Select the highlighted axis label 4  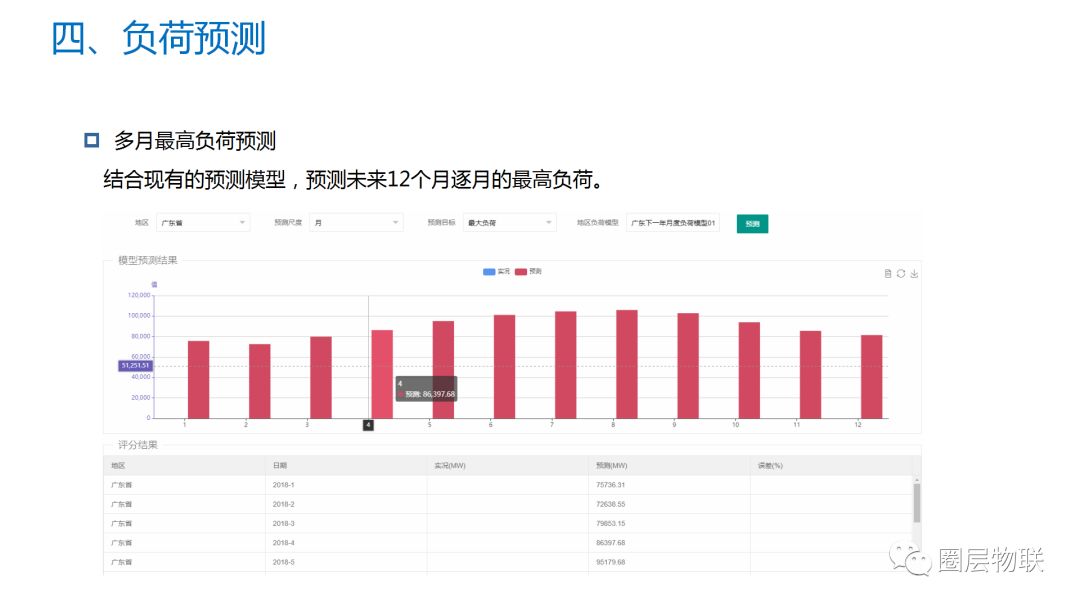pos(368,426)
